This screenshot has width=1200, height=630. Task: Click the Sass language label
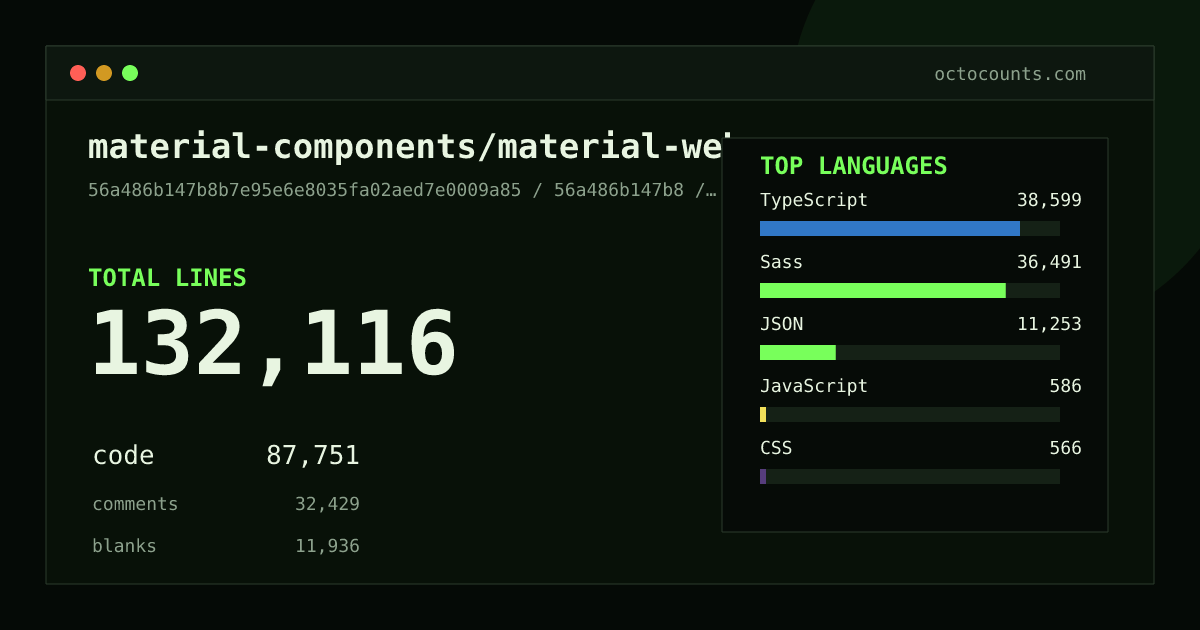click(x=781, y=262)
